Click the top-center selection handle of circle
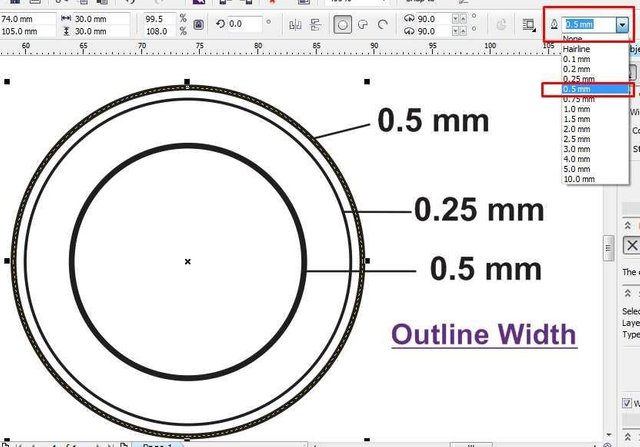Screen dimensions: 640x447 [187, 82]
